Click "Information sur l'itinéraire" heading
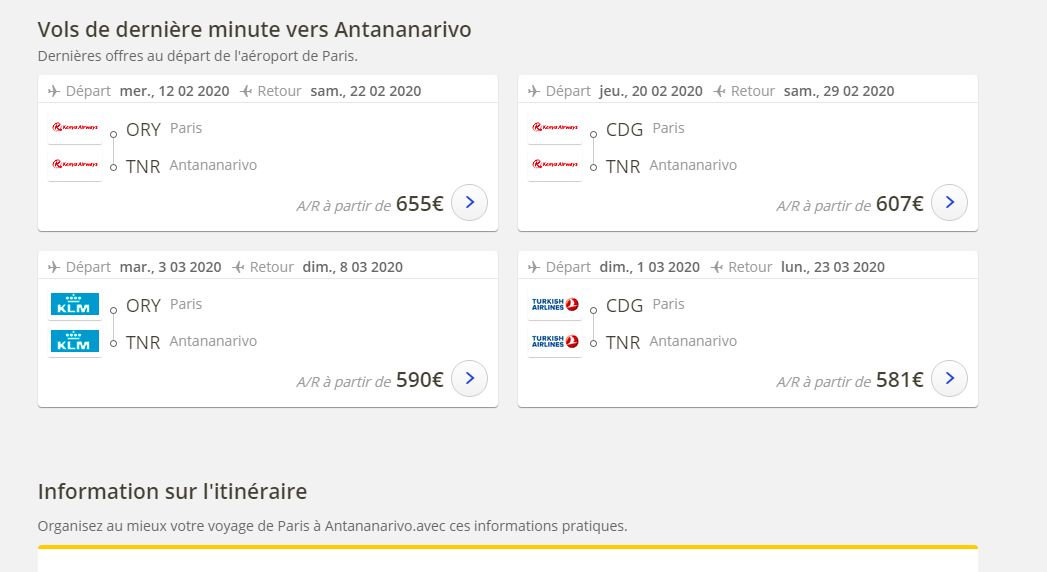 172,491
